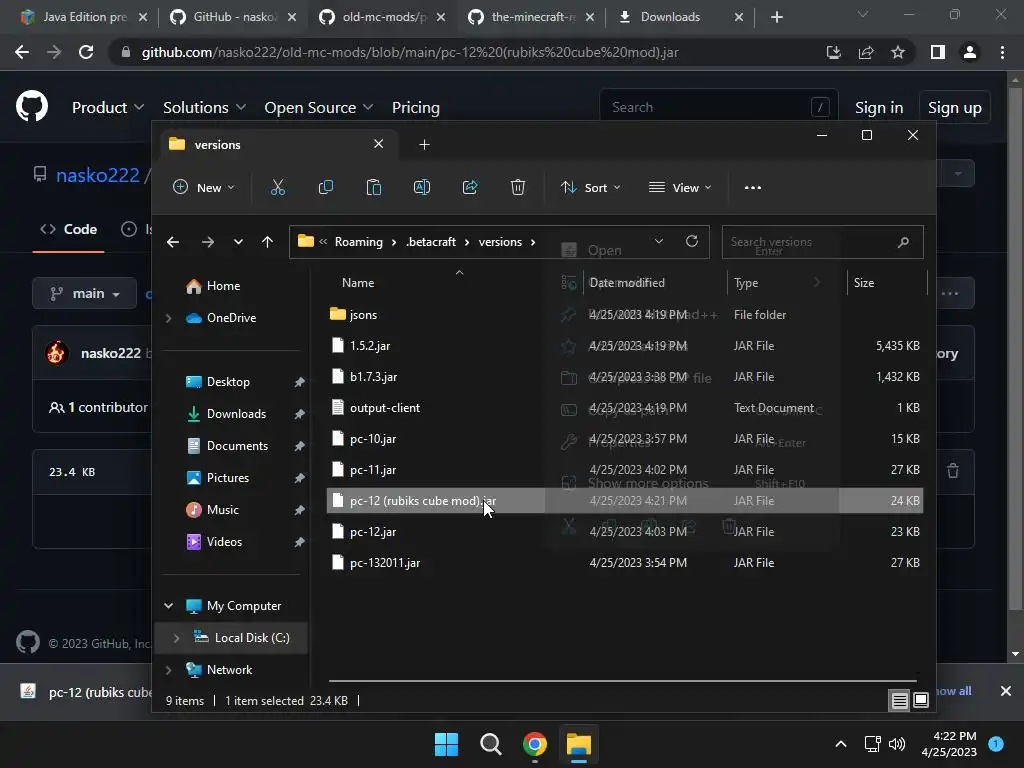
Task: Switch to details view icon in status bar
Action: pos(899,701)
